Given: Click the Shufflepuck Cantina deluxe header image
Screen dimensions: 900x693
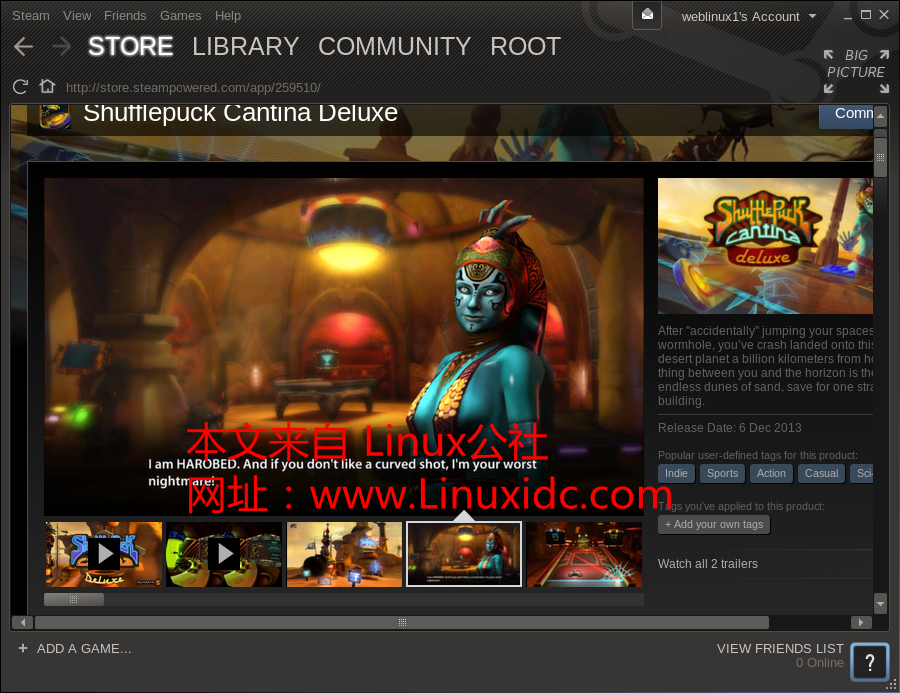Looking at the screenshot, I should 765,246.
